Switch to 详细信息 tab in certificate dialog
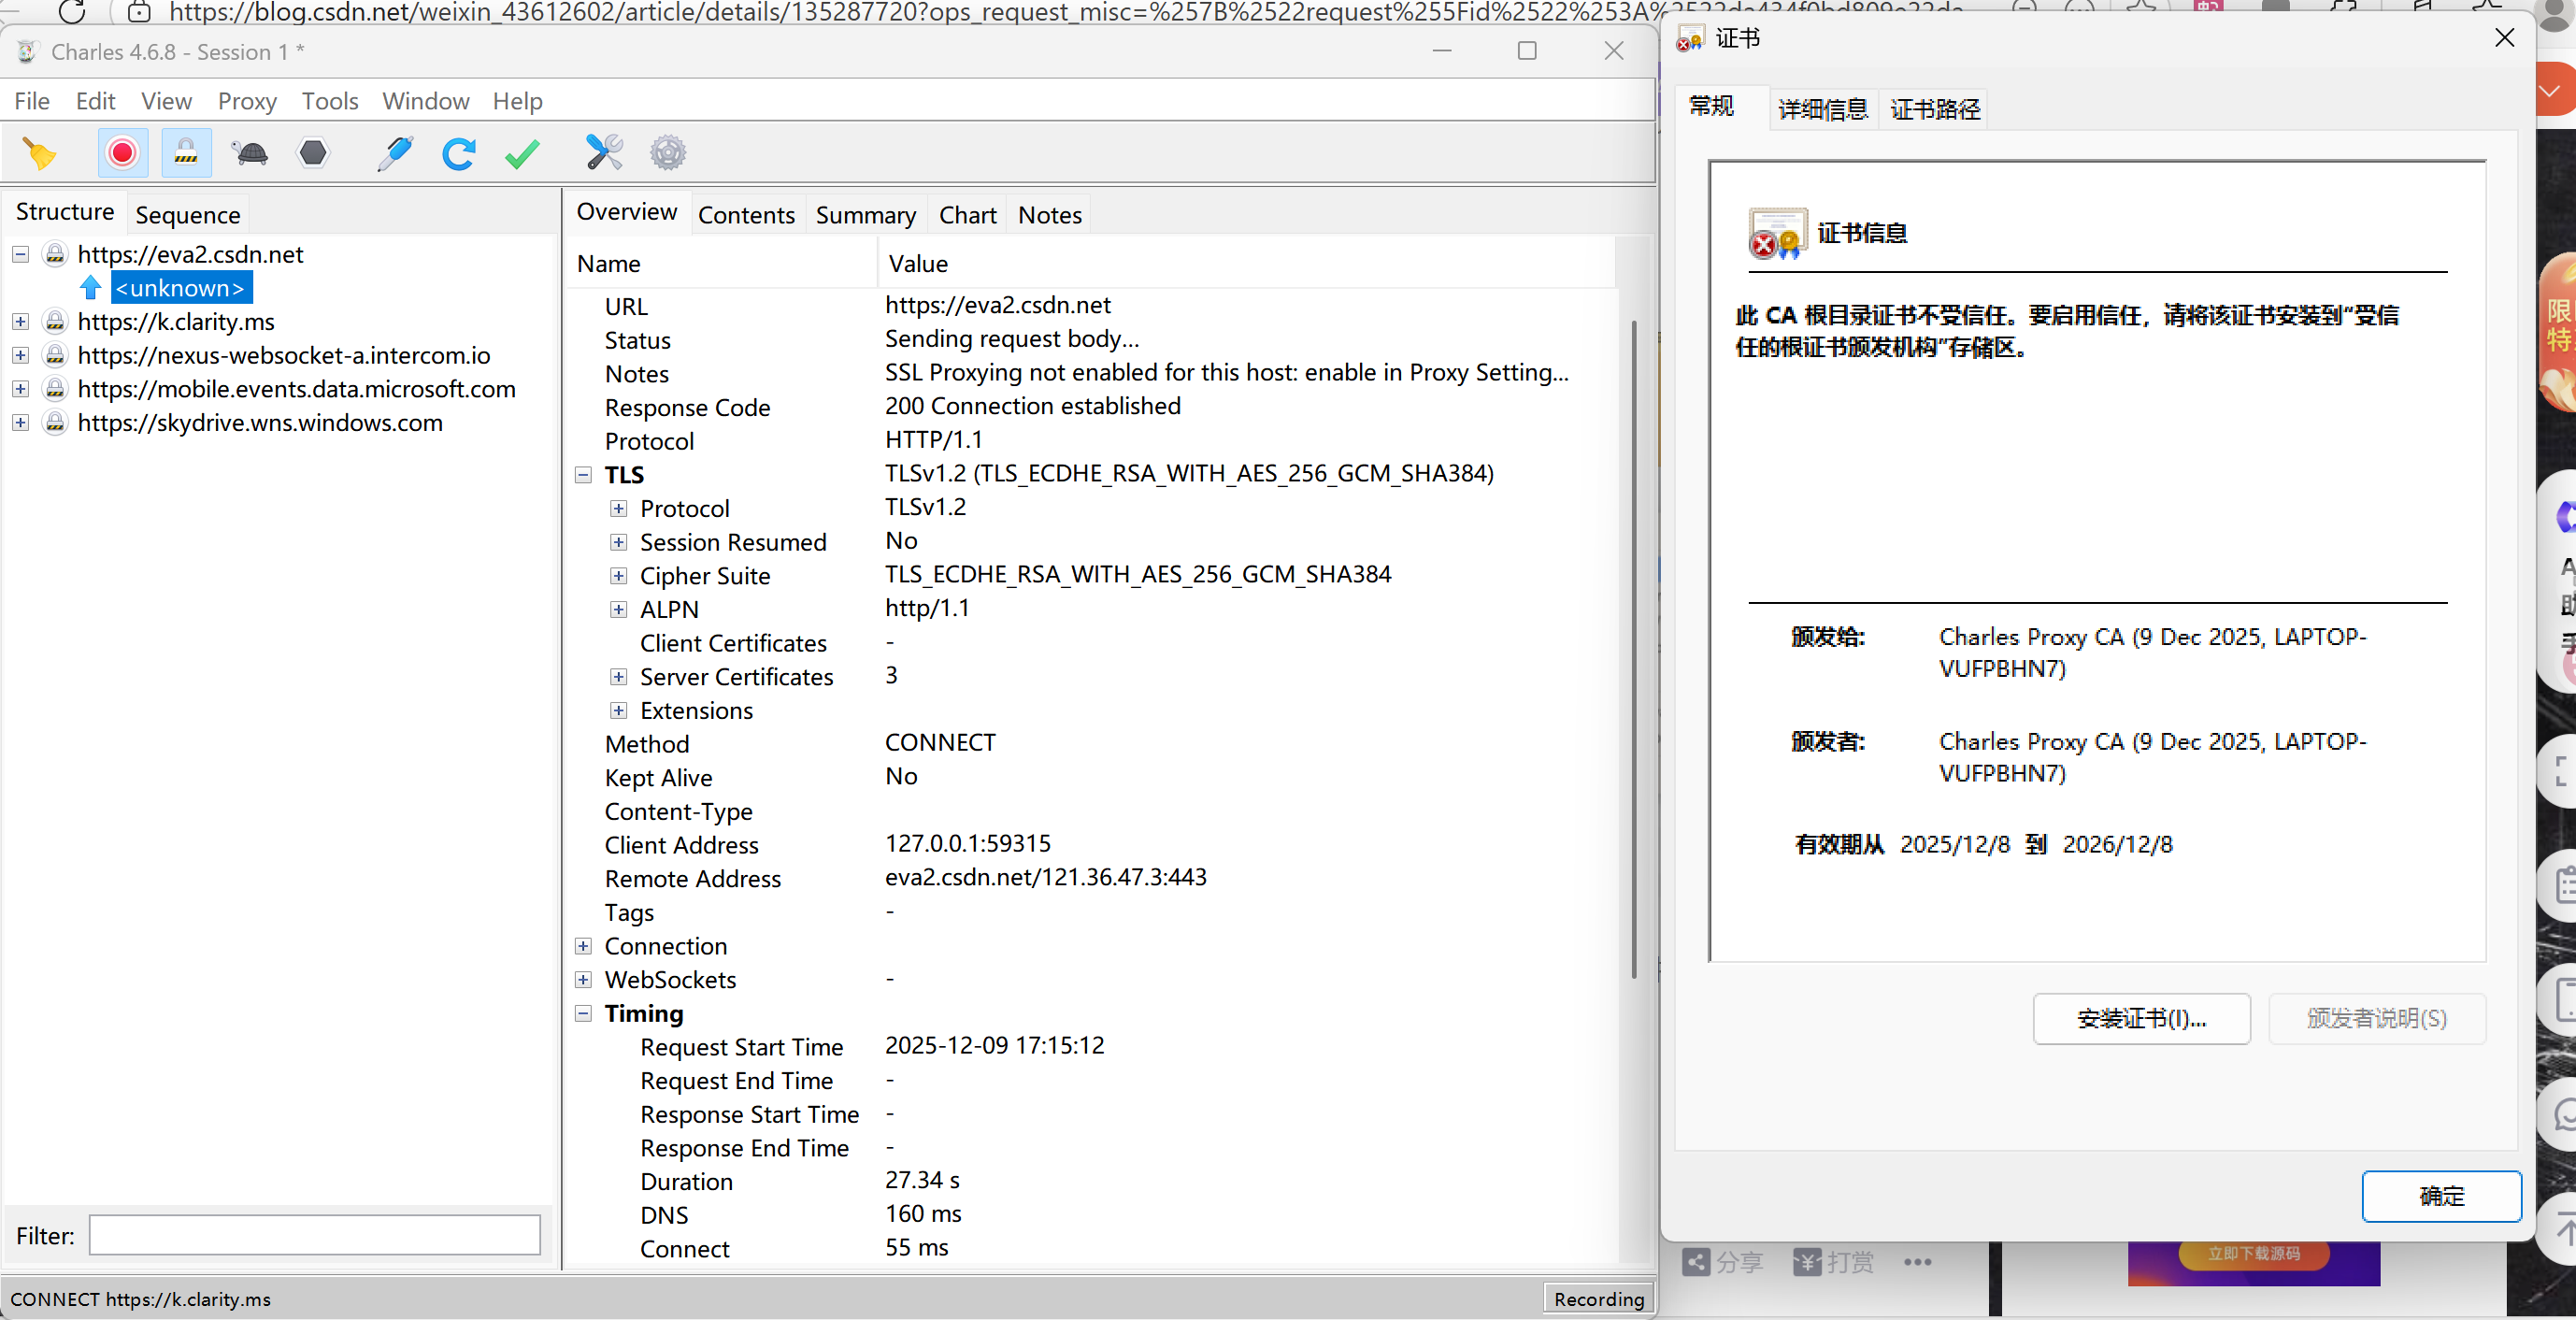The image size is (2576, 1320). (x=1823, y=109)
